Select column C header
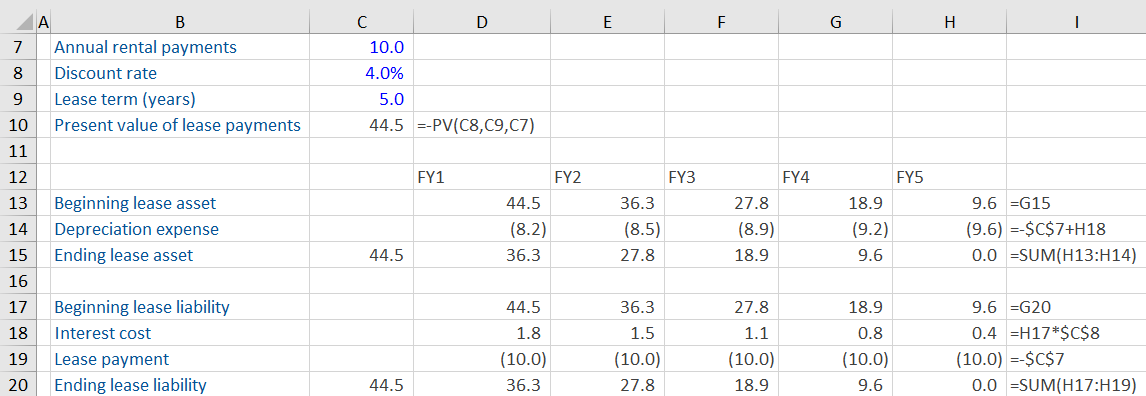Image resolution: width=1146 pixels, height=396 pixels. (x=361, y=23)
